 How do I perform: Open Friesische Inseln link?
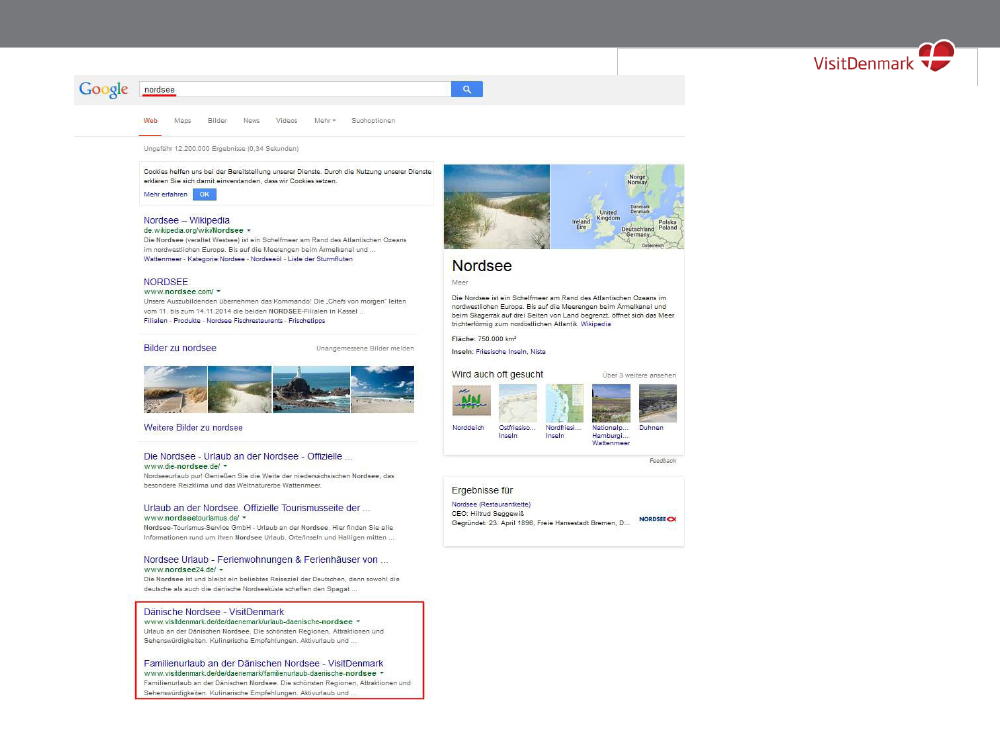tap(501, 351)
